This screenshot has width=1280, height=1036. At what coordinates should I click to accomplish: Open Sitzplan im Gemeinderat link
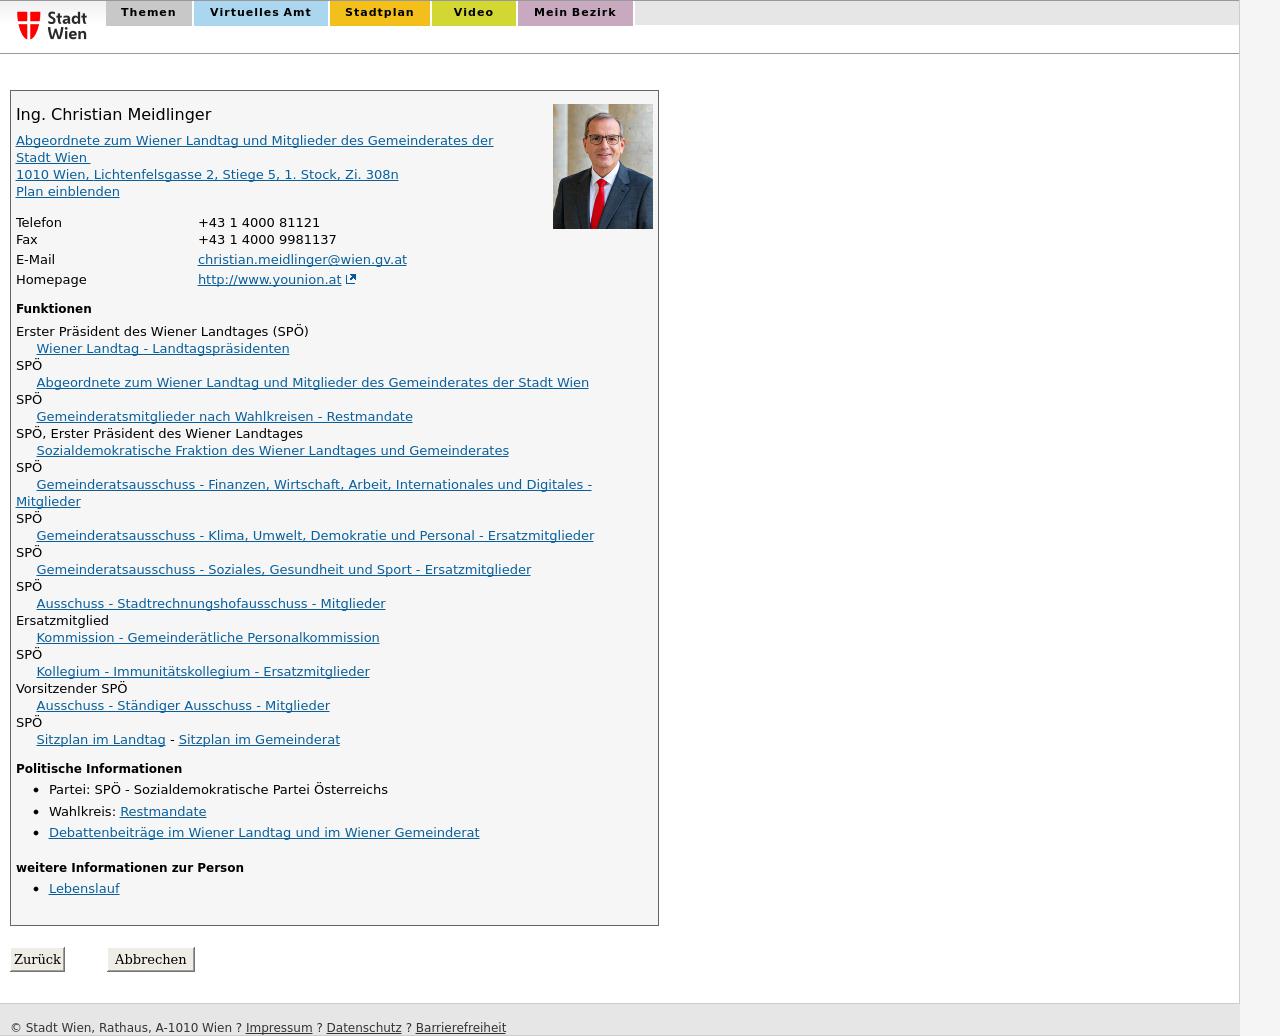point(259,740)
